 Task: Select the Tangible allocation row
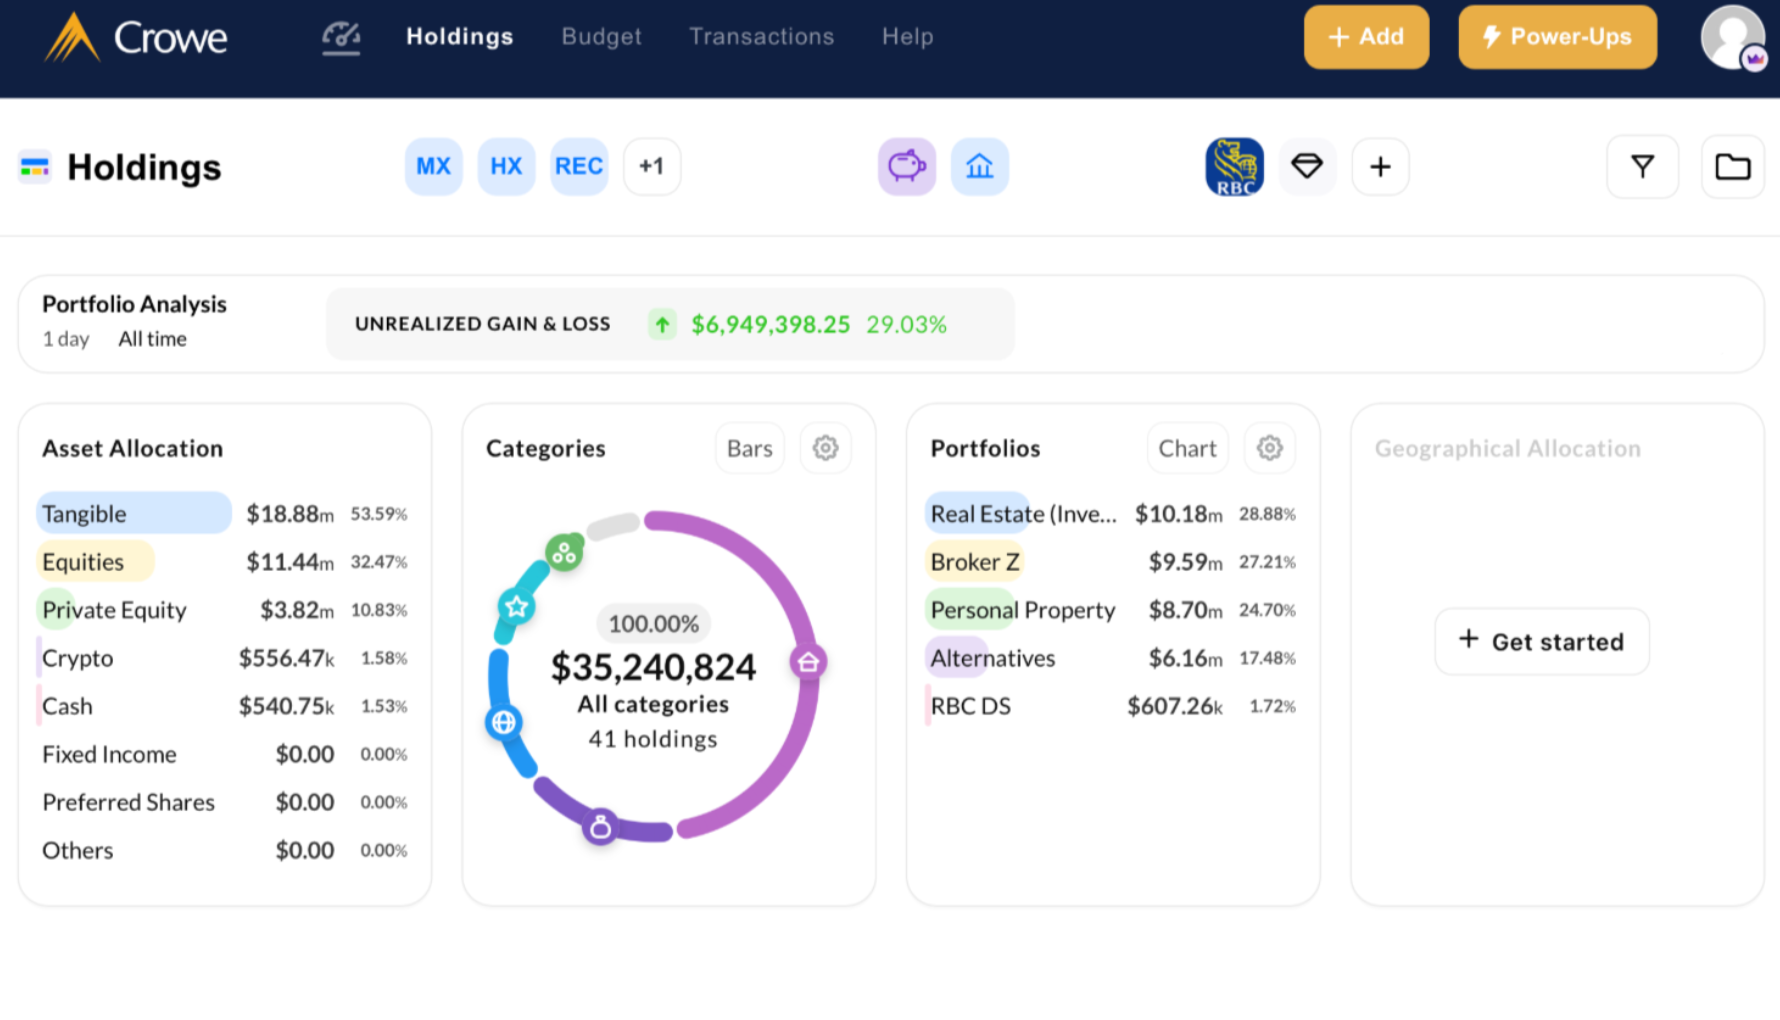[x=224, y=513]
